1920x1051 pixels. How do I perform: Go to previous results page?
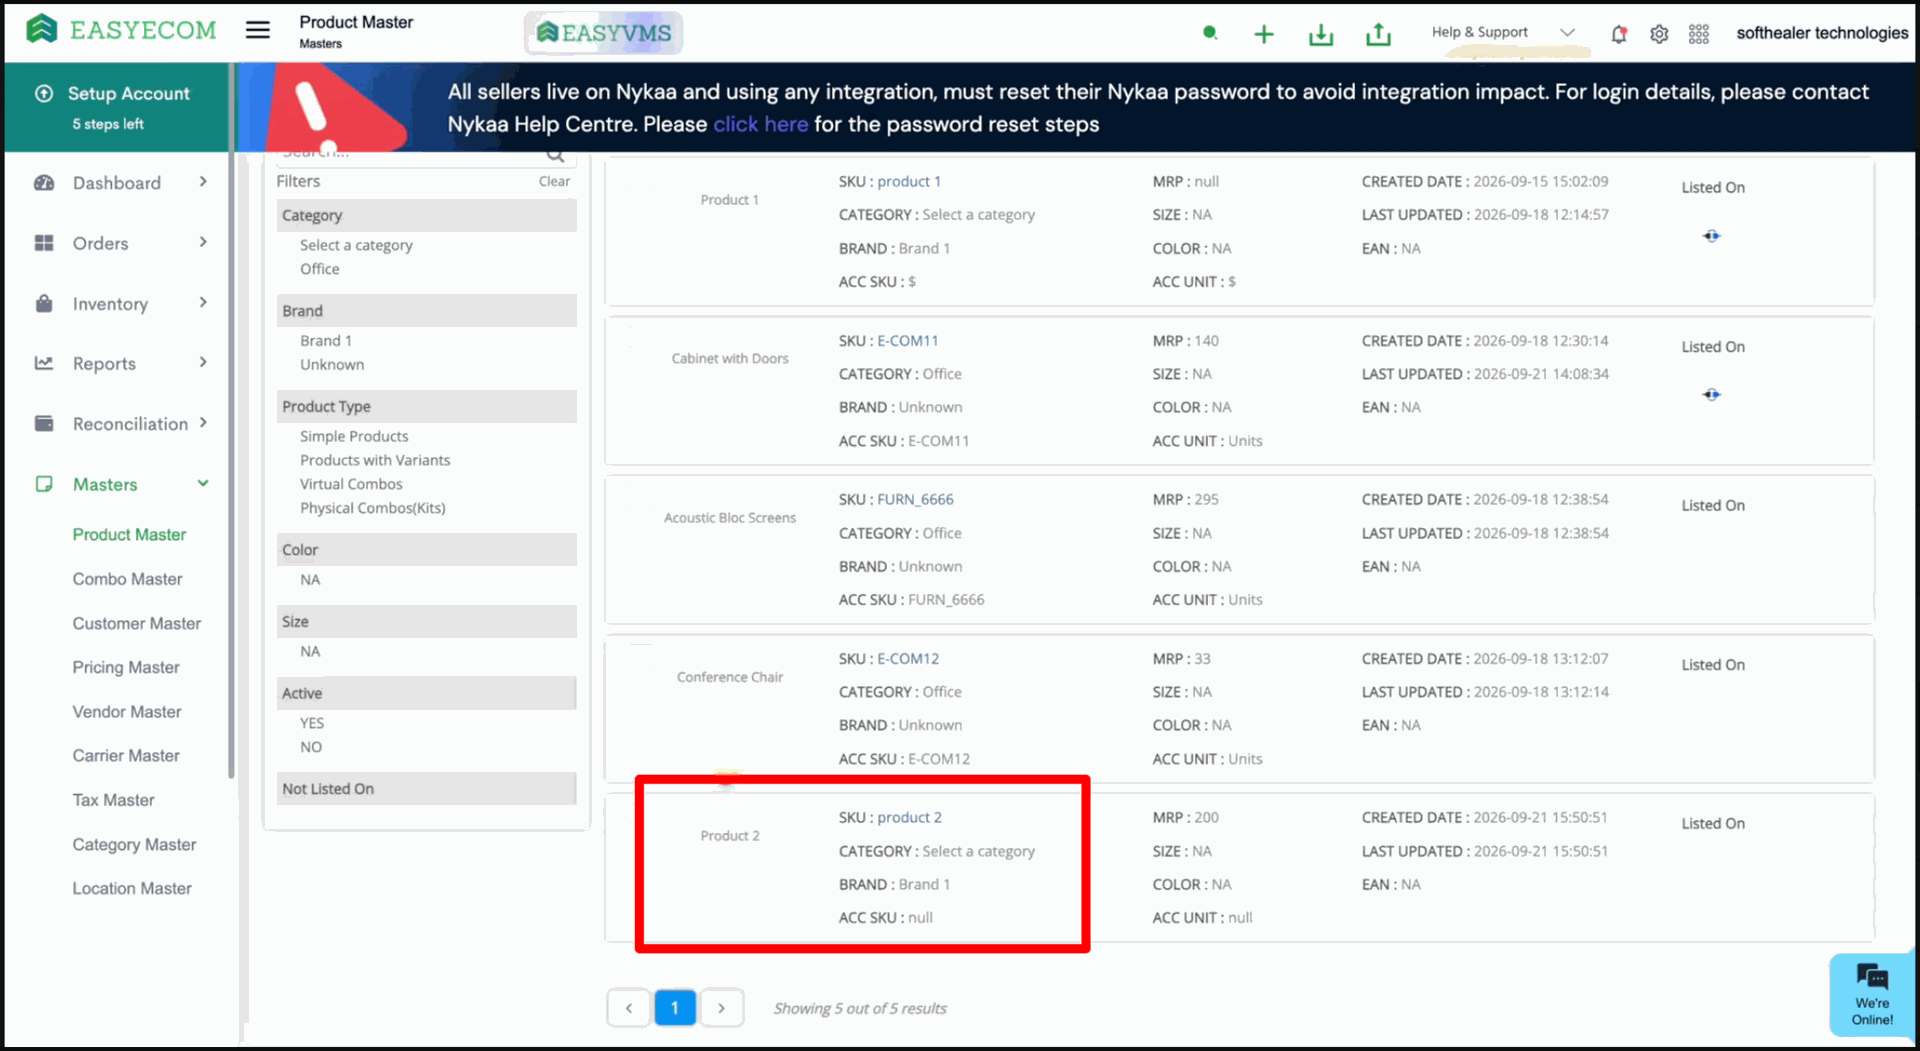pos(629,1008)
